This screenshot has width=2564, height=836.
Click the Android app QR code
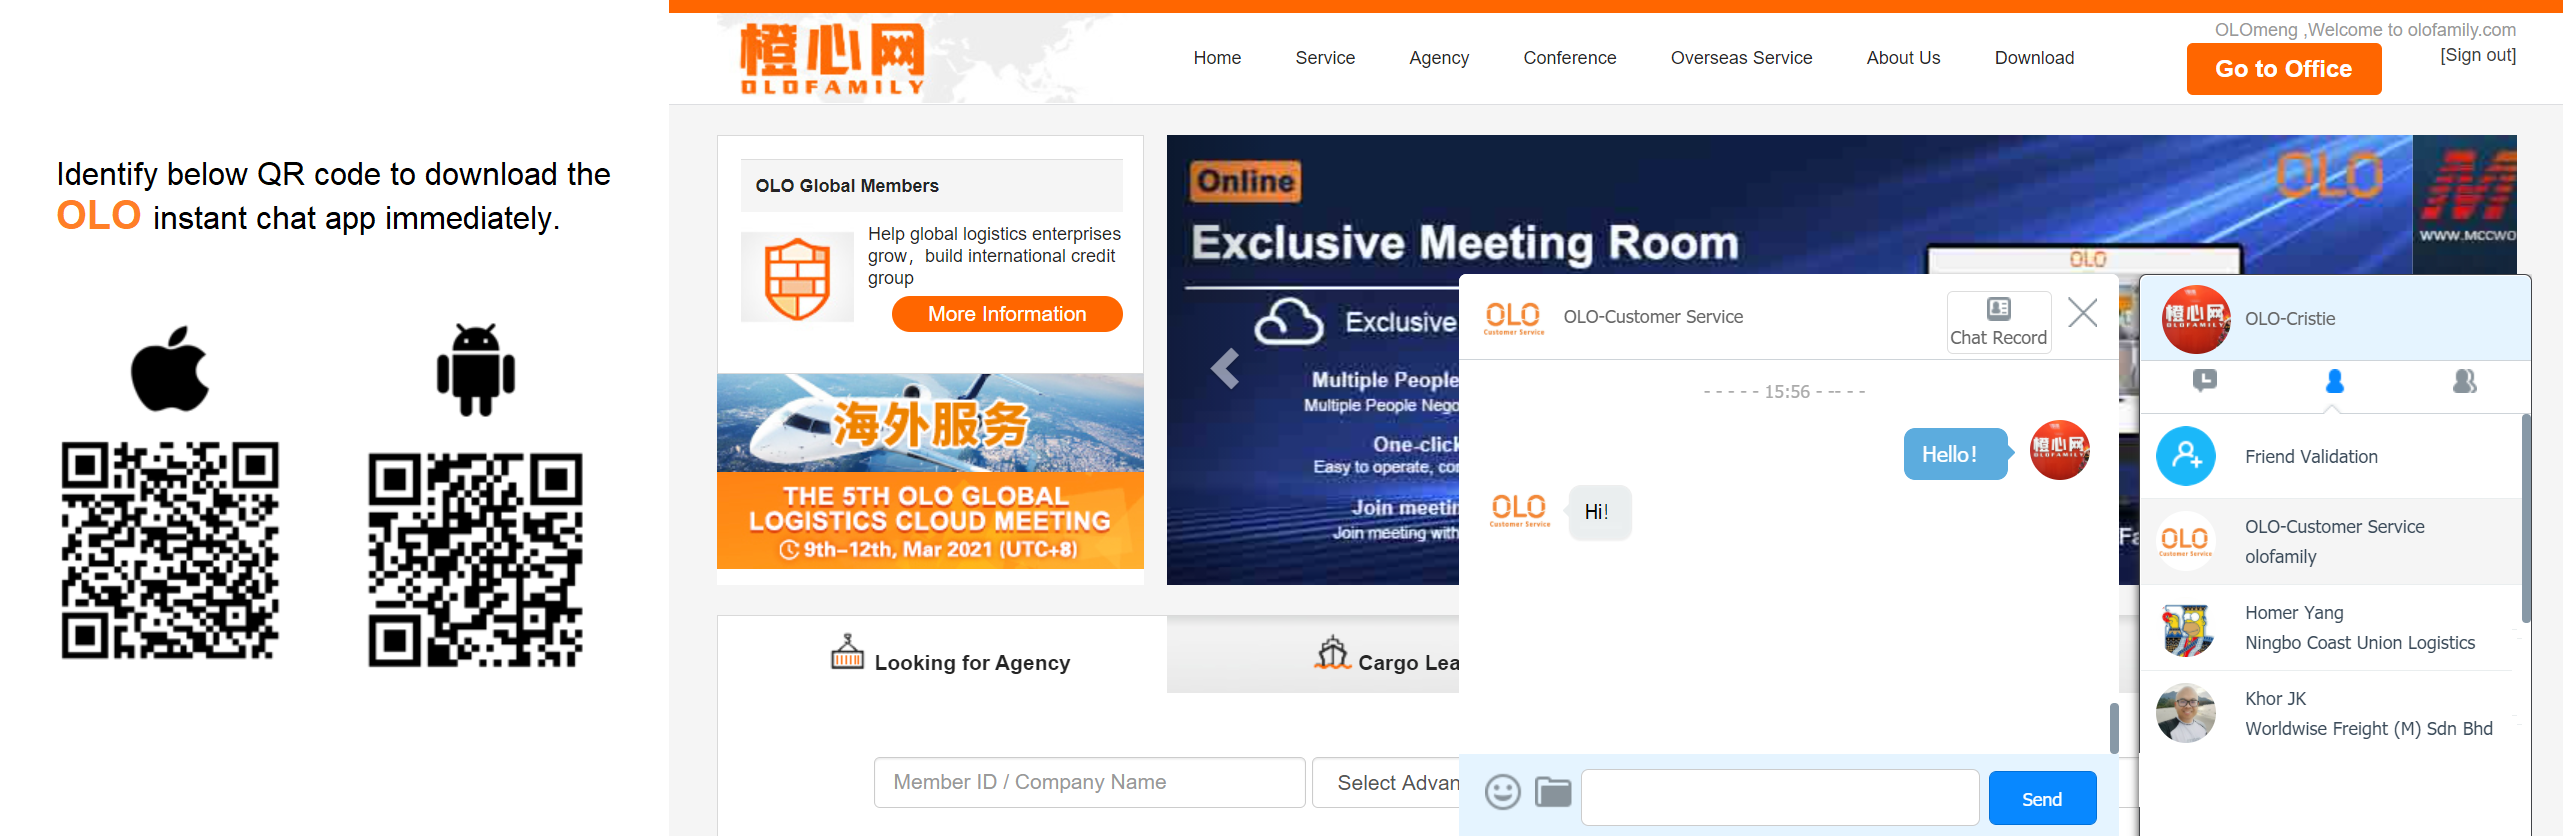(476, 560)
